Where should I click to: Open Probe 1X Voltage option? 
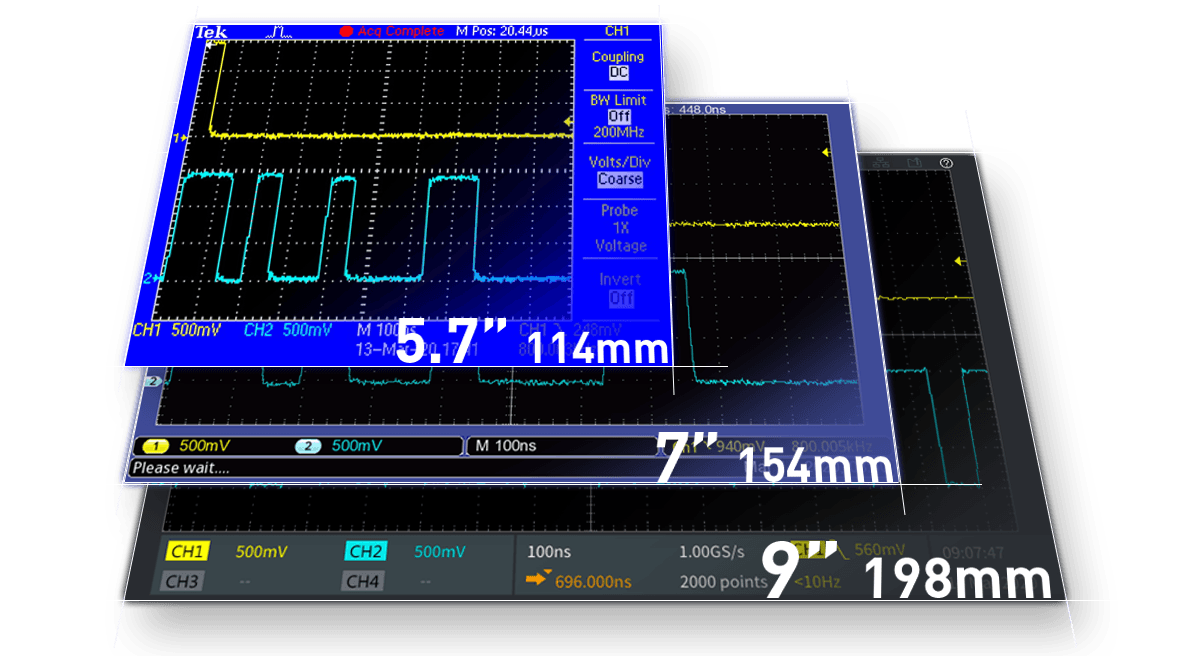pyautogui.click(x=620, y=228)
